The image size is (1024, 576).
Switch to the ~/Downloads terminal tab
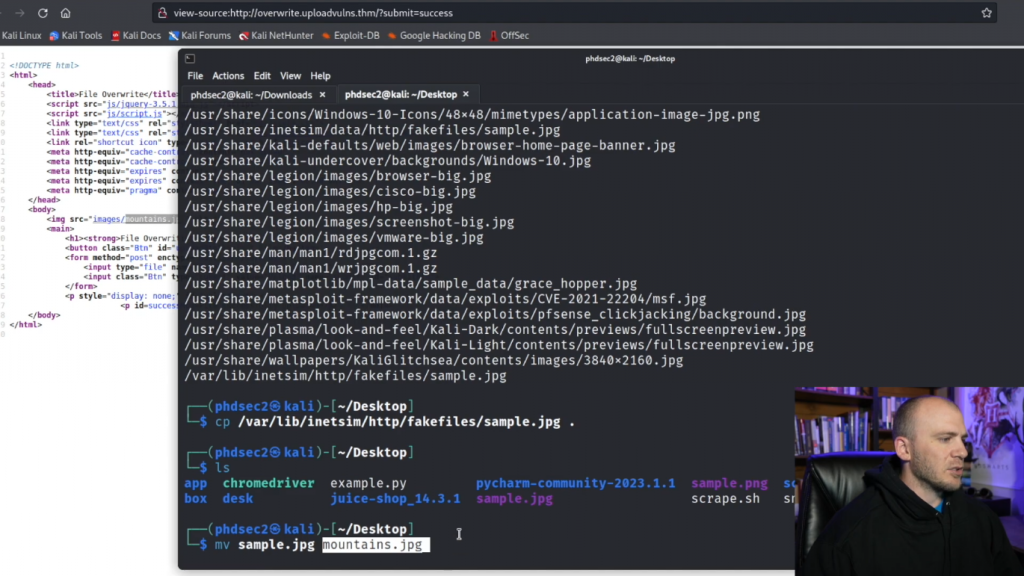pyautogui.click(x=251, y=95)
